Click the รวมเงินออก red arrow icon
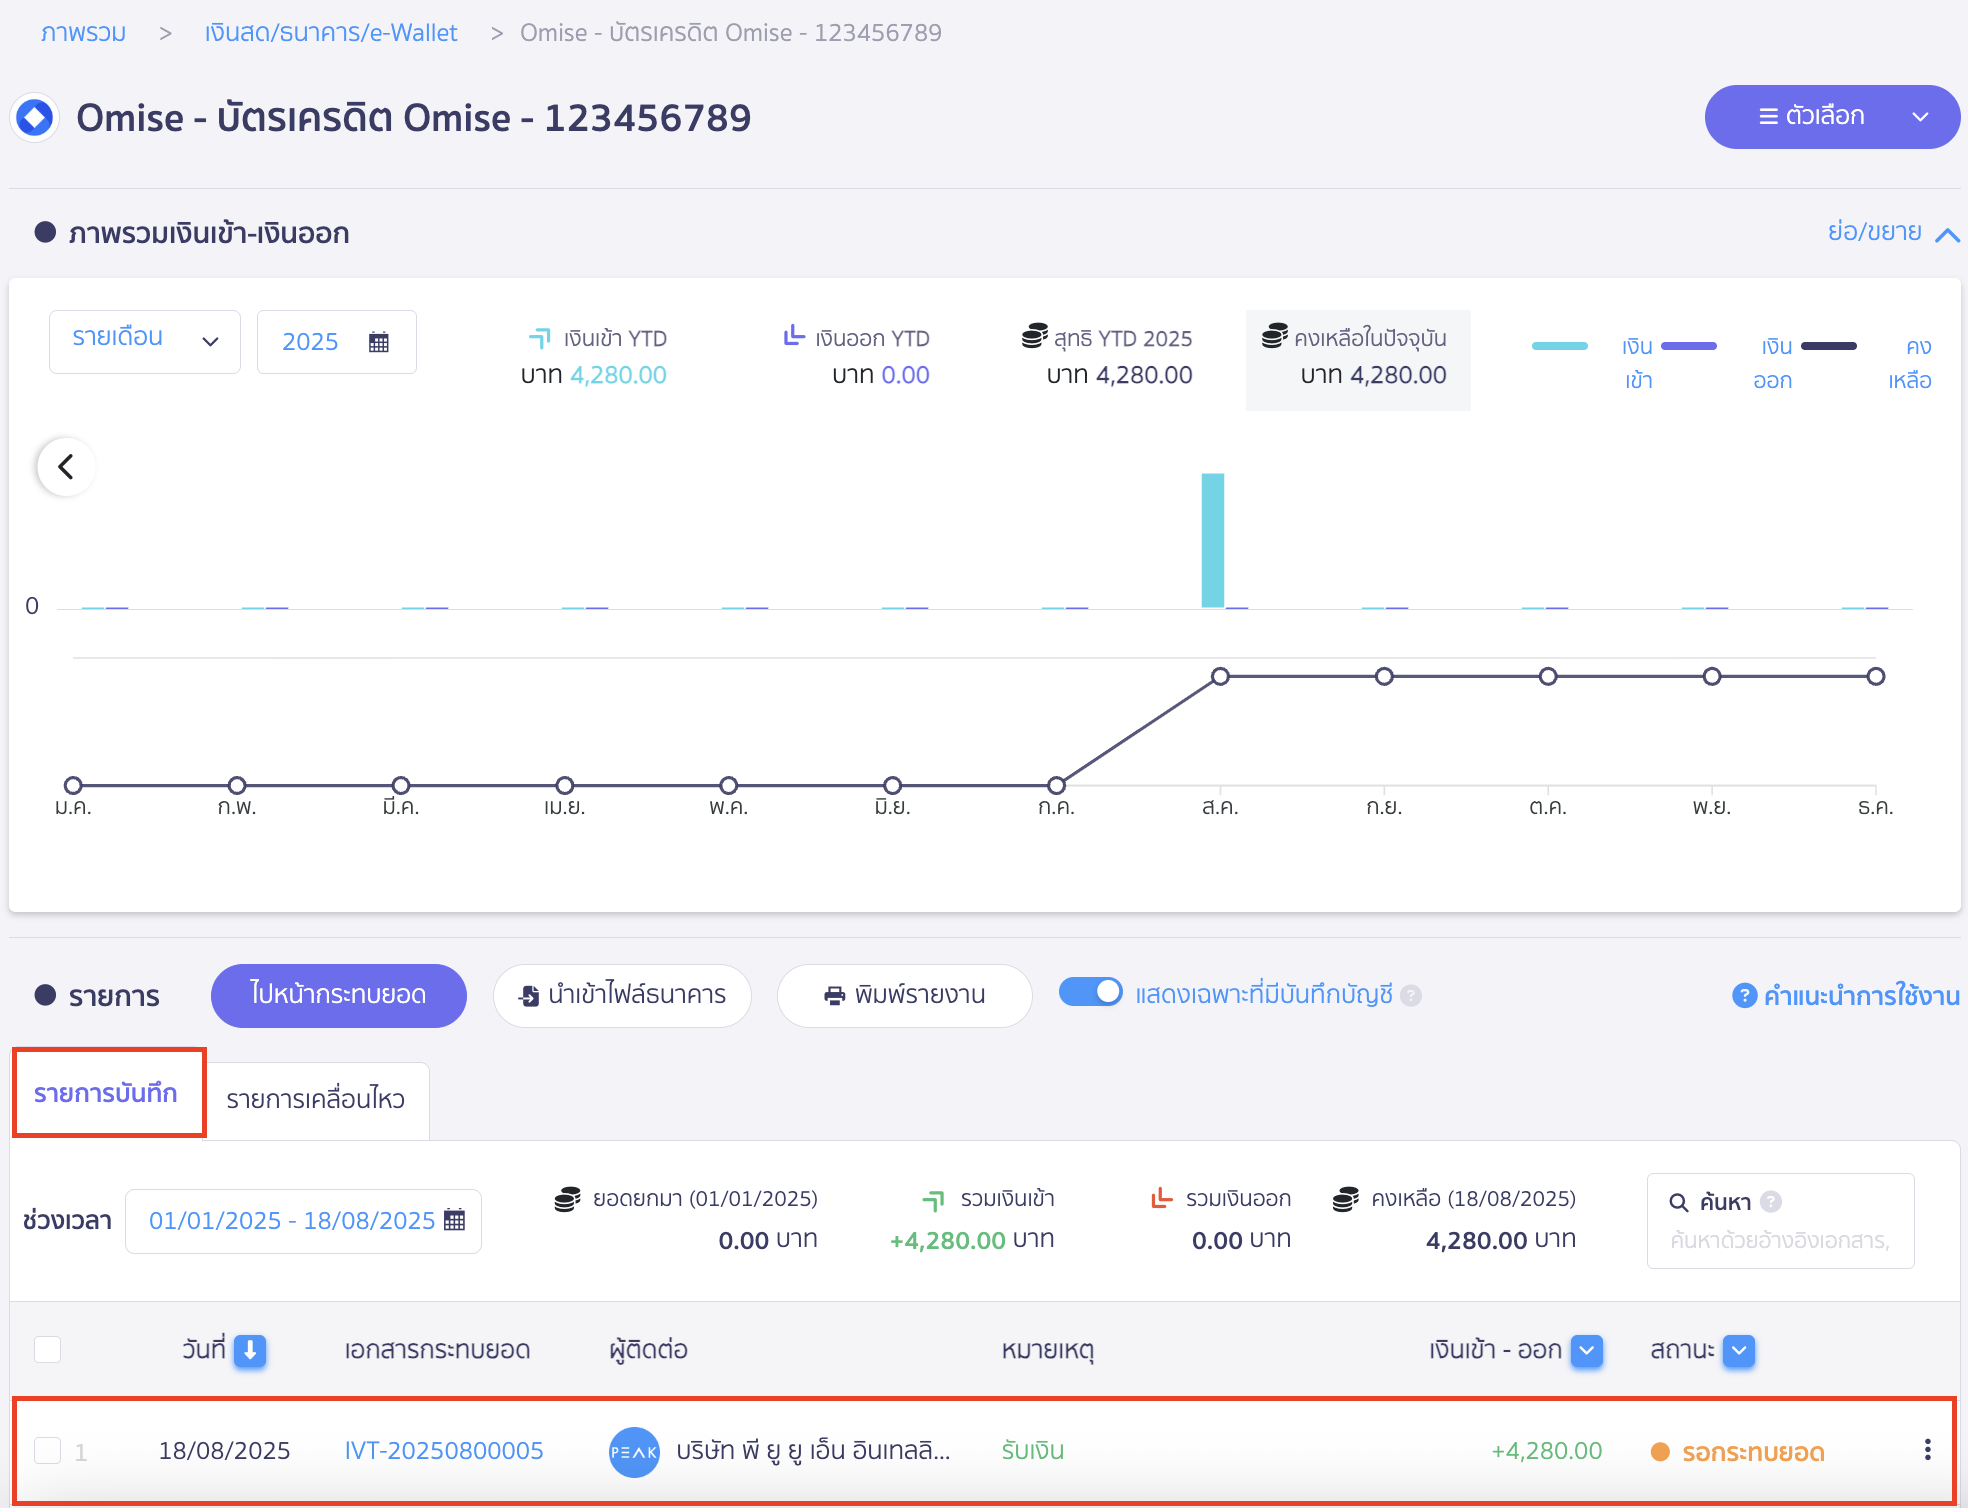 (1161, 1197)
